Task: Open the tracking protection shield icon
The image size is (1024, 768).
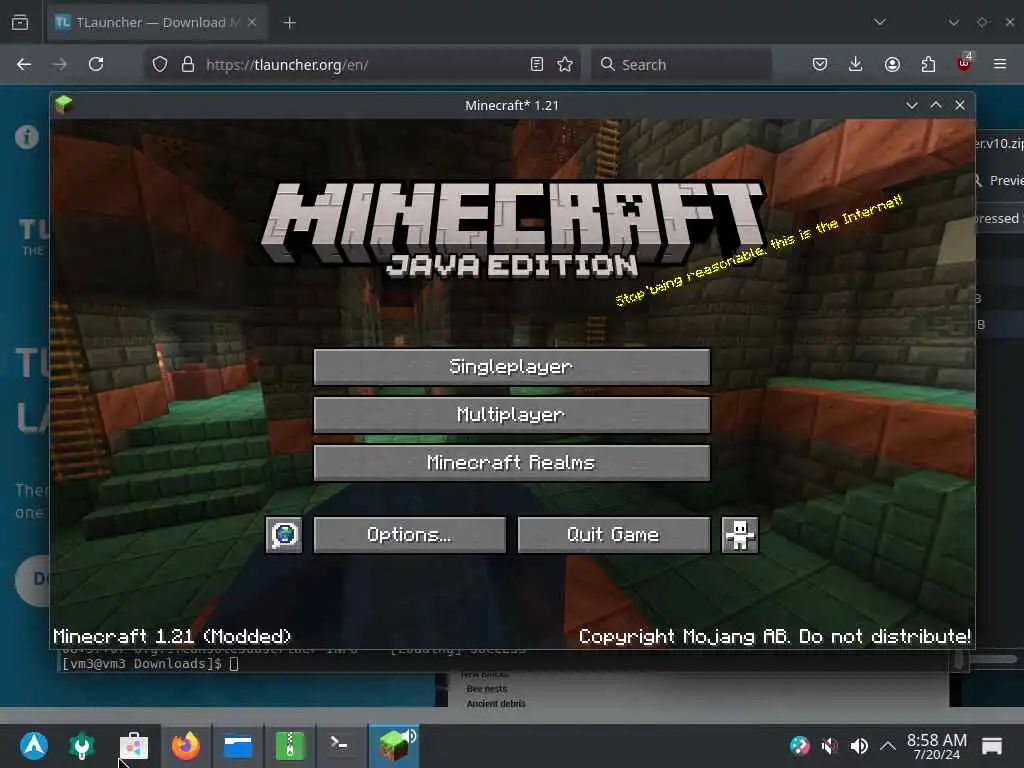Action: (160, 64)
